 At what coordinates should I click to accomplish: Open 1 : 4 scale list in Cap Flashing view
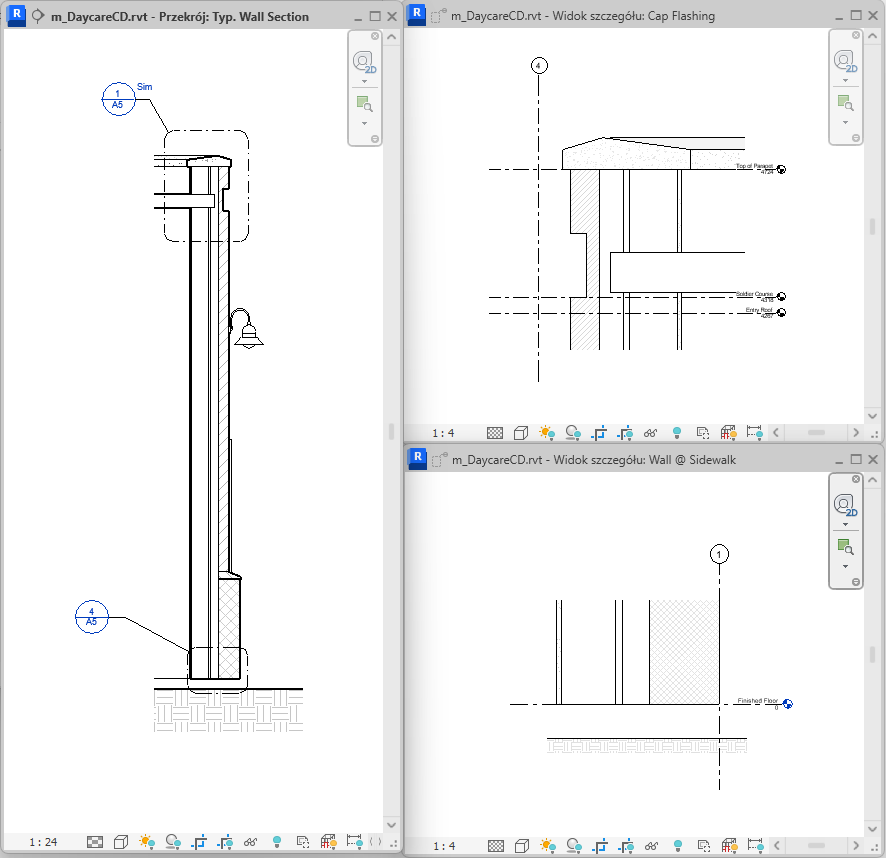(444, 434)
